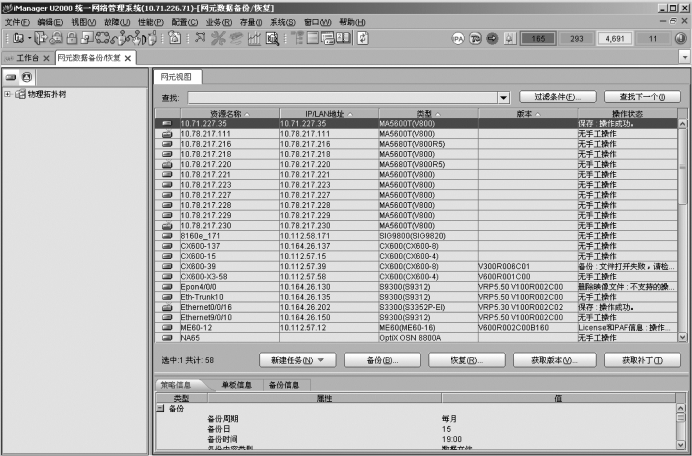Close the 网元数据备份/恢复 tab
Viewport: 692px width, 456px height.
click(128, 58)
